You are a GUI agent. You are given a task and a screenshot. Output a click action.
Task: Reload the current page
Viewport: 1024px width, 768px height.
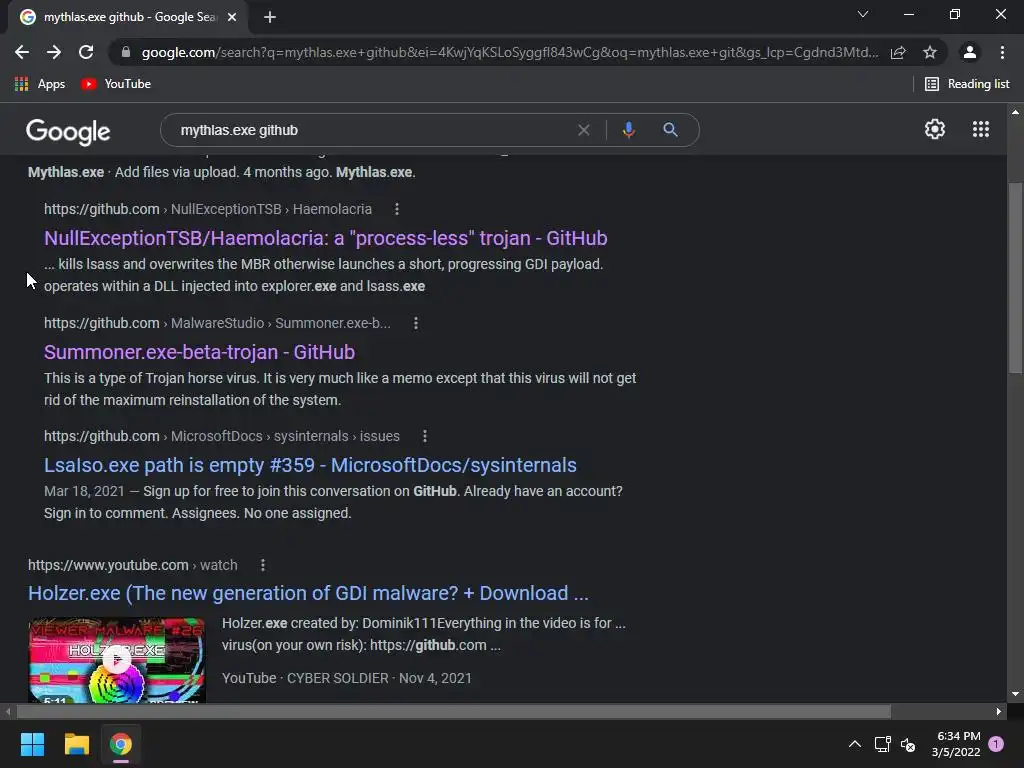(86, 52)
